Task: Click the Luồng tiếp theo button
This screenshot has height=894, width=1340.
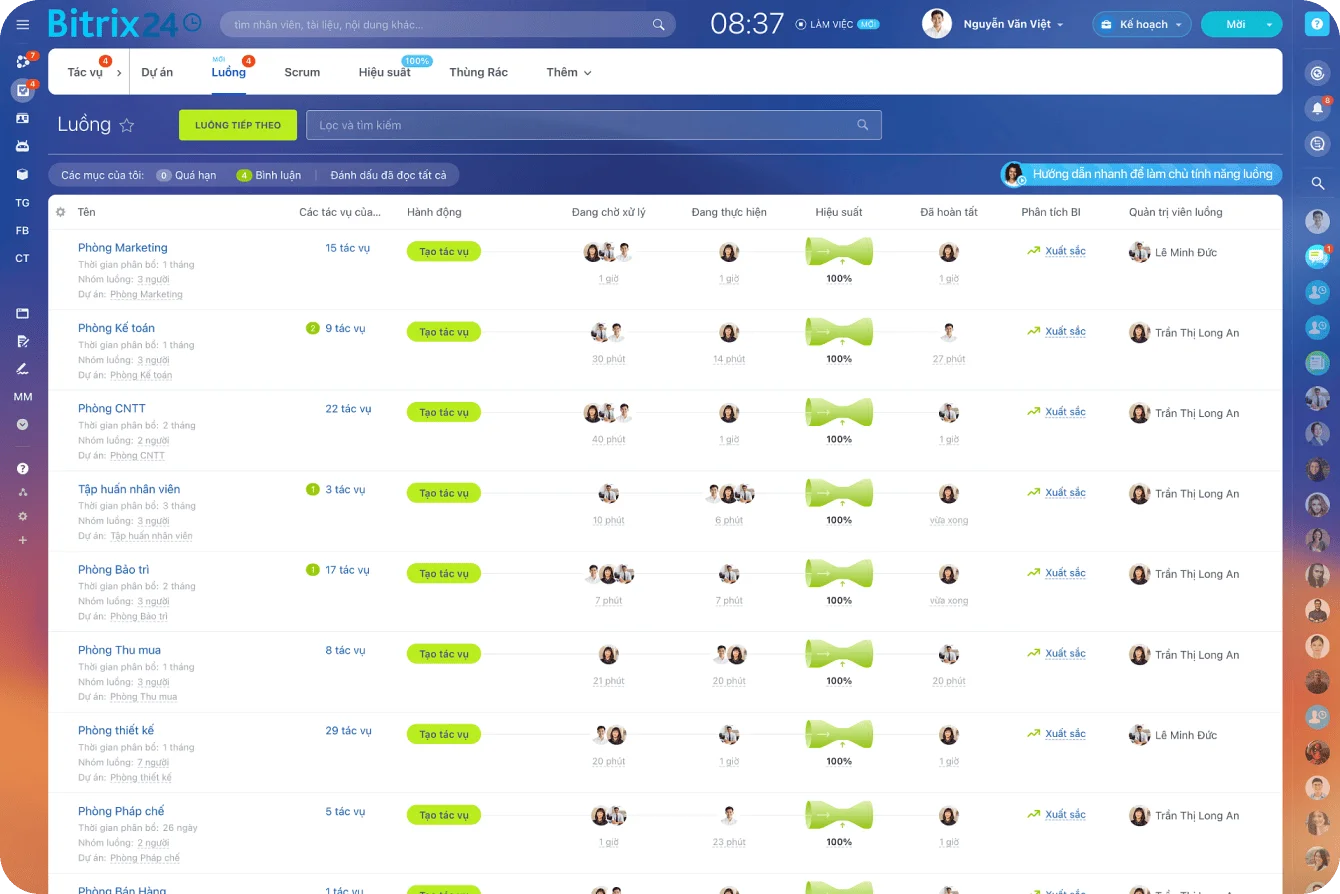Action: 238,125
